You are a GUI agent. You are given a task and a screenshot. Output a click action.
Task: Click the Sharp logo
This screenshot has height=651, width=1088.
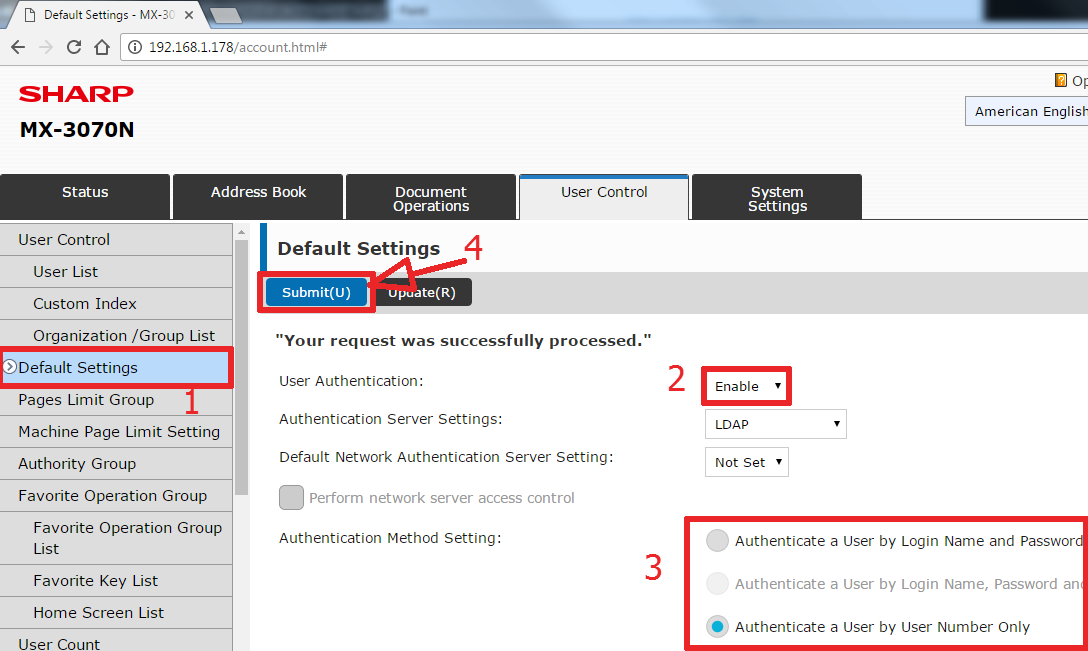pyautogui.click(x=76, y=94)
